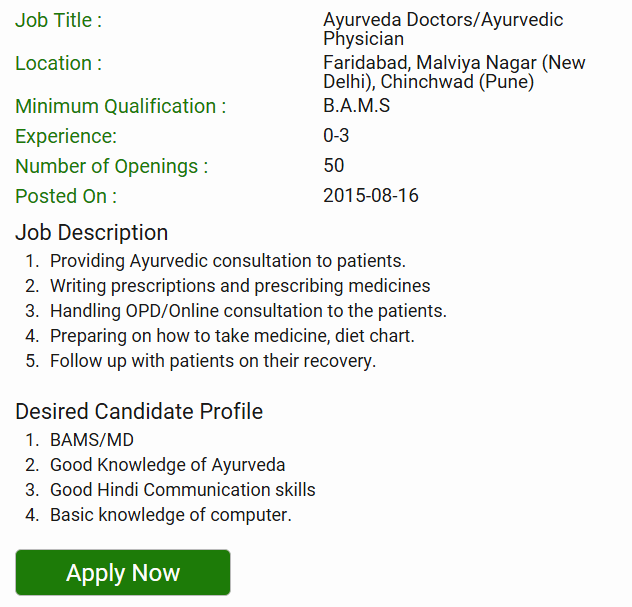Click the Number of Openings label

112,166
